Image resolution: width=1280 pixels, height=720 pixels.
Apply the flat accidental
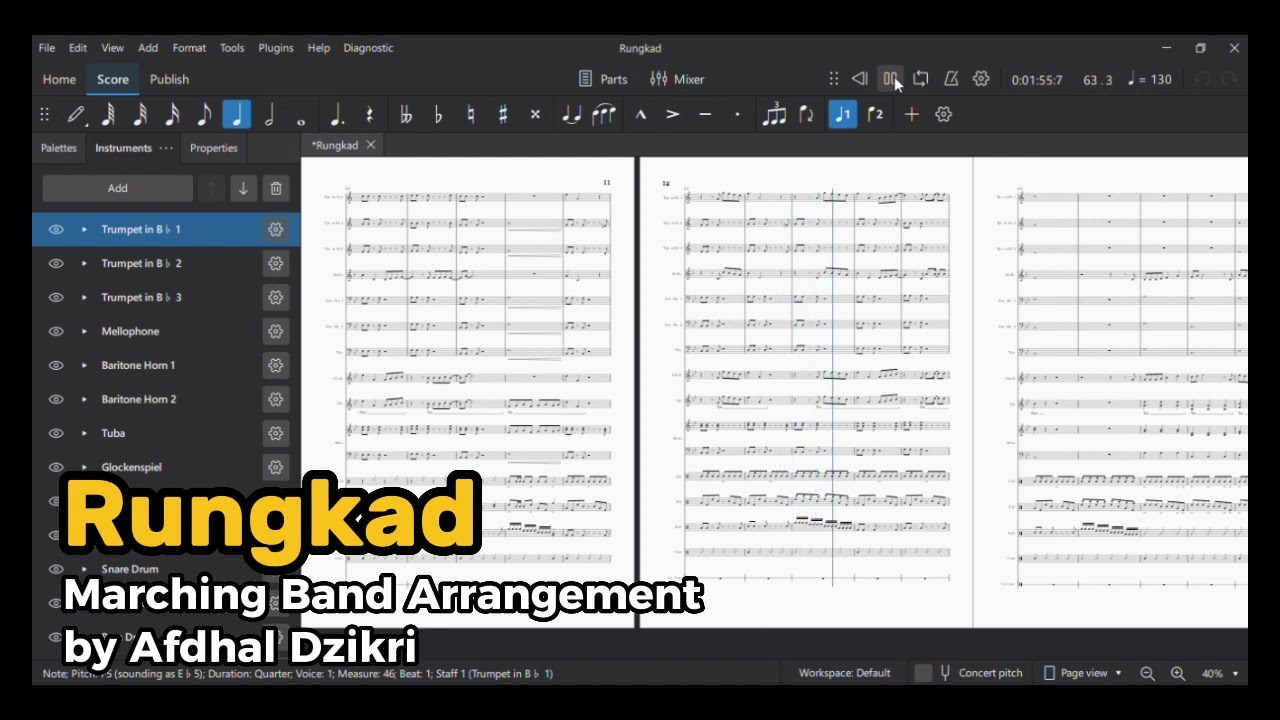pos(438,115)
